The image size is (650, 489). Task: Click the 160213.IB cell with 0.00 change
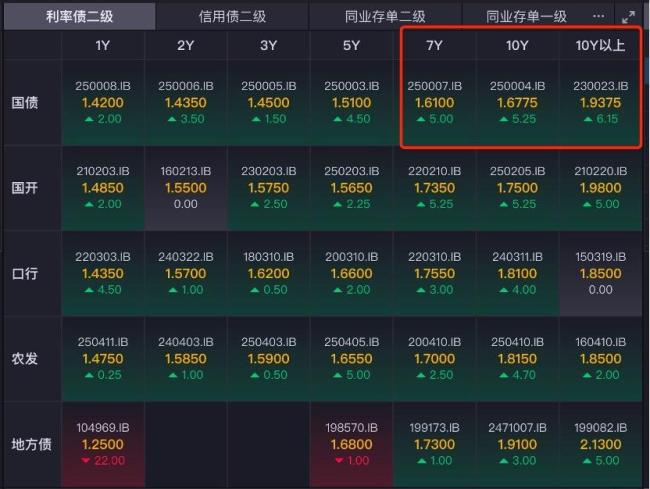tap(186, 187)
